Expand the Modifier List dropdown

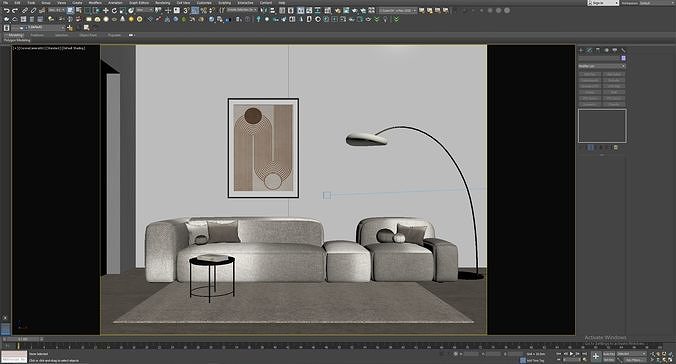coord(601,66)
